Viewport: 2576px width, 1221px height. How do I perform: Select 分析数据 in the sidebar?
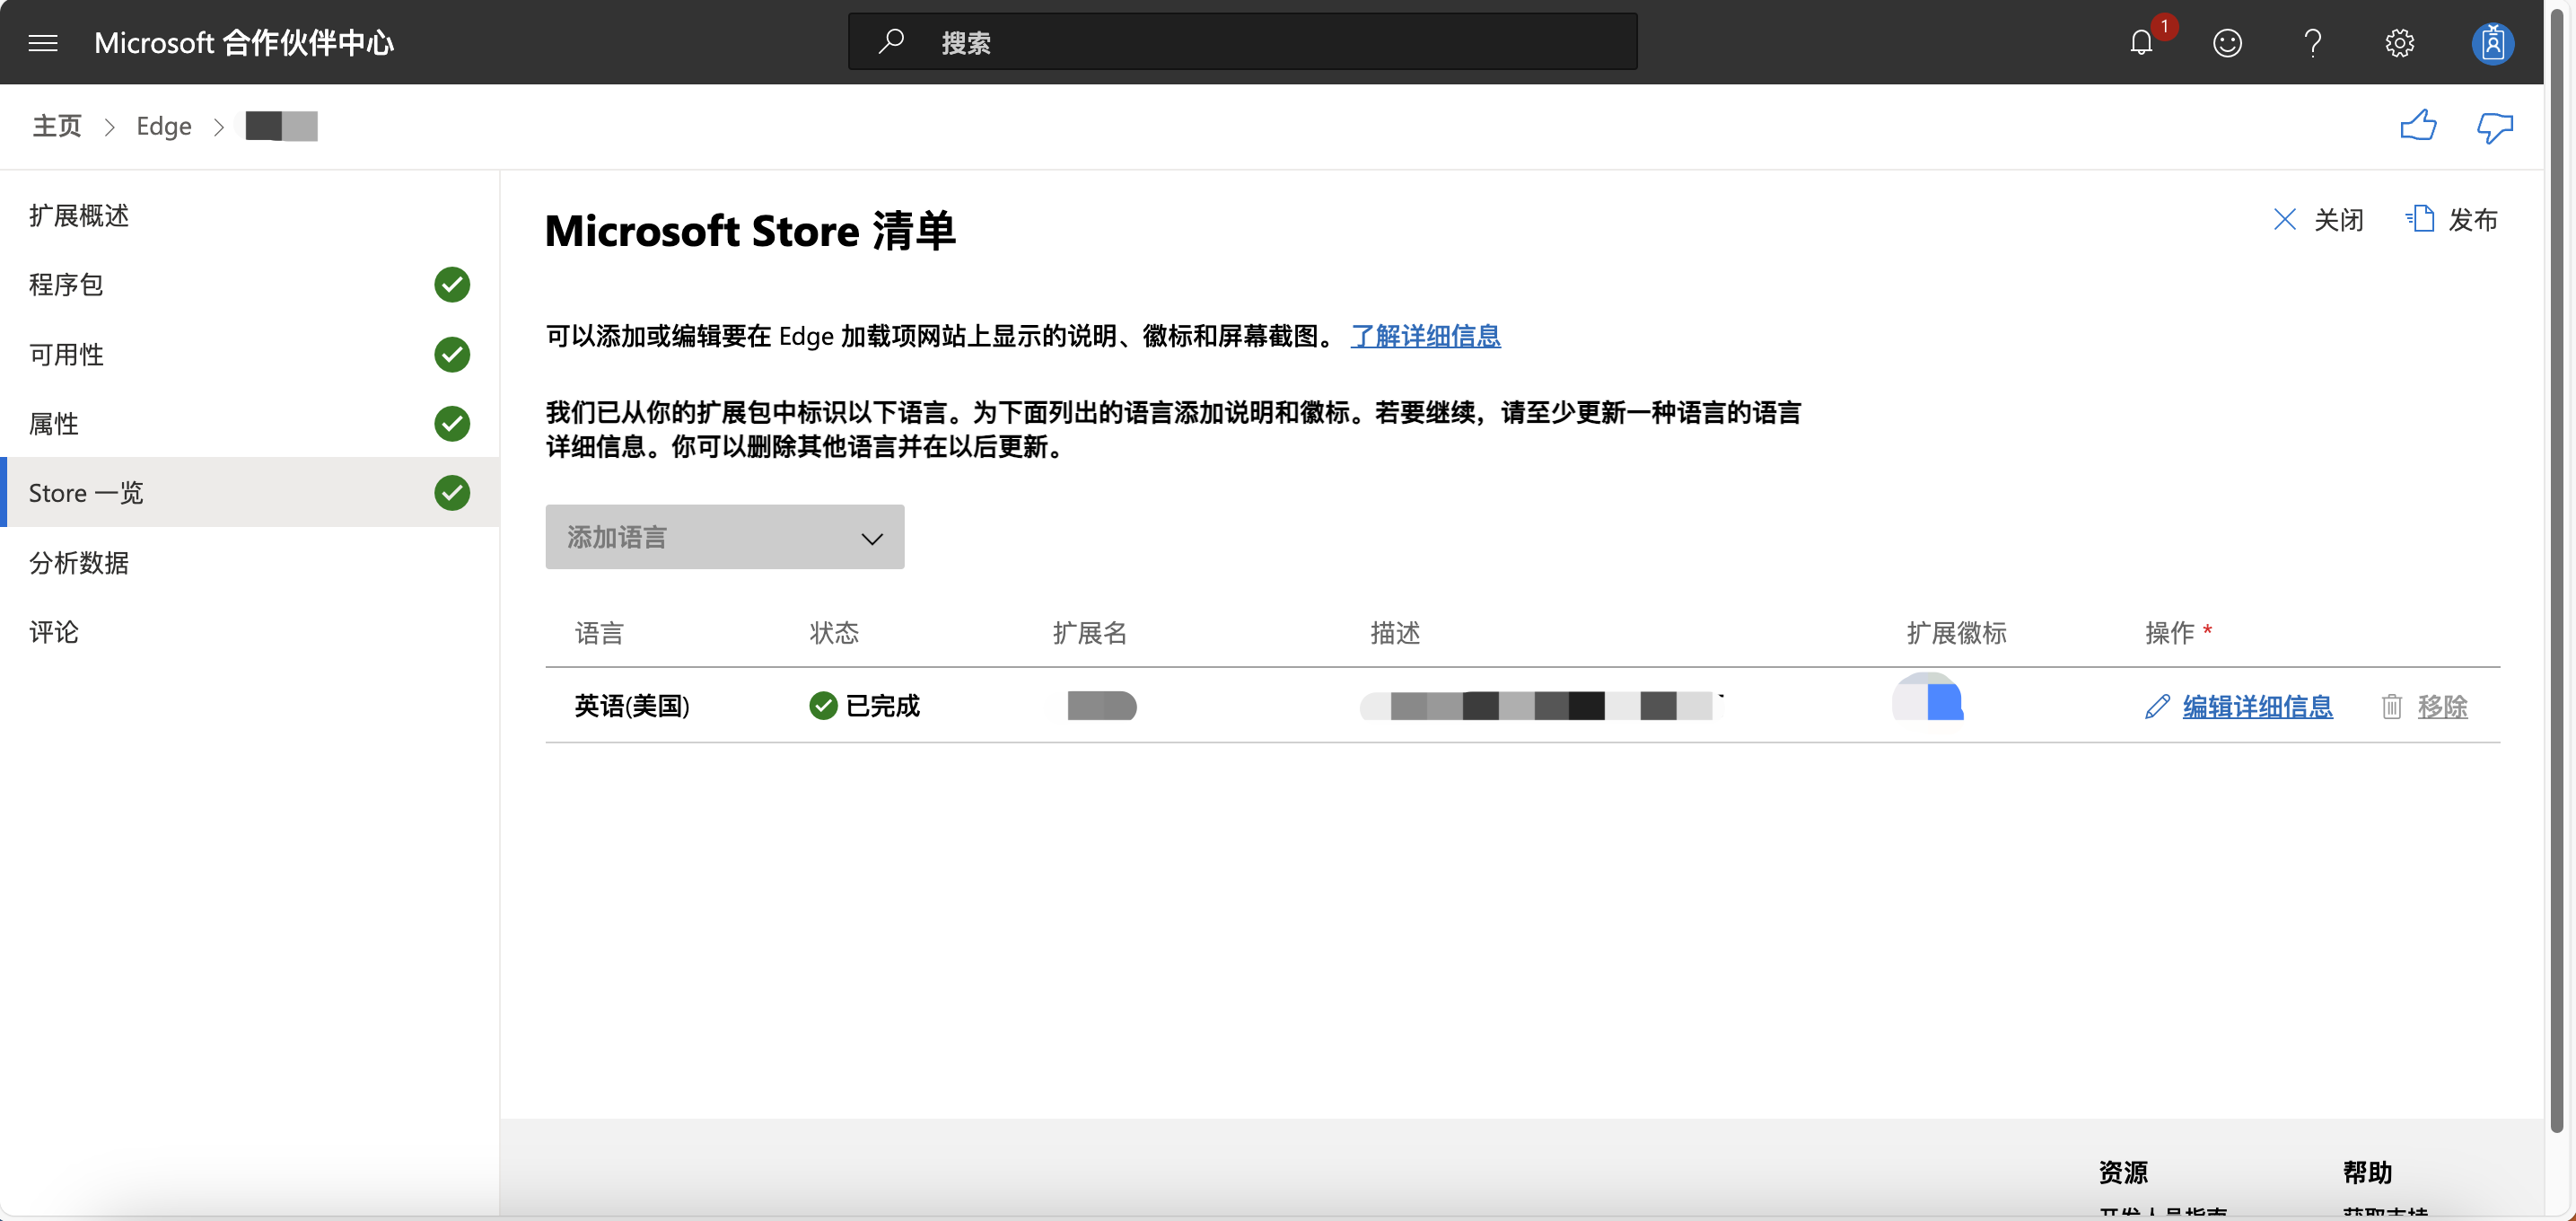click(x=249, y=562)
